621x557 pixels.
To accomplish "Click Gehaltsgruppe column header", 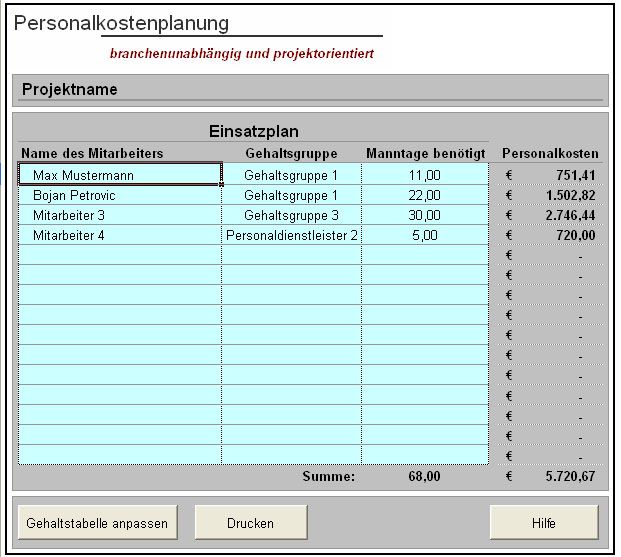I will (x=291, y=153).
